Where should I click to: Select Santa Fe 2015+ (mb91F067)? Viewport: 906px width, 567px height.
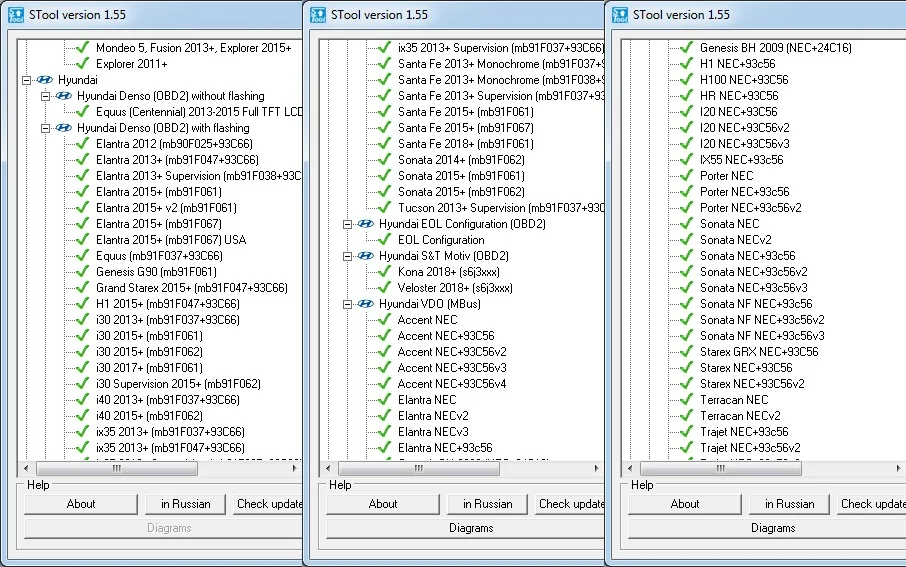coord(466,128)
